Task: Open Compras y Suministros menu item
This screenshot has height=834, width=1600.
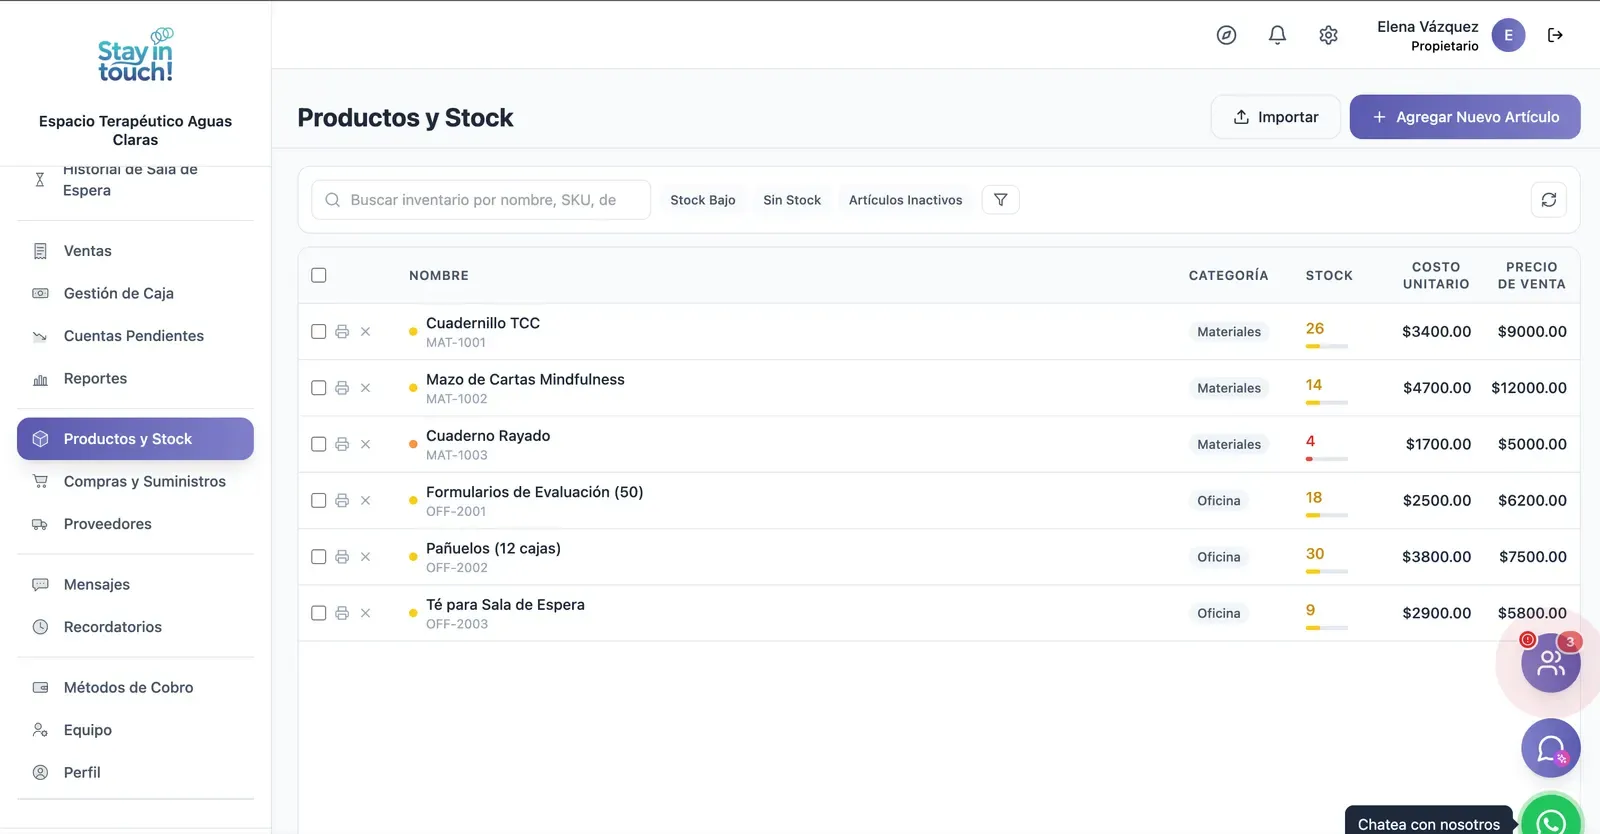Action: point(135,481)
